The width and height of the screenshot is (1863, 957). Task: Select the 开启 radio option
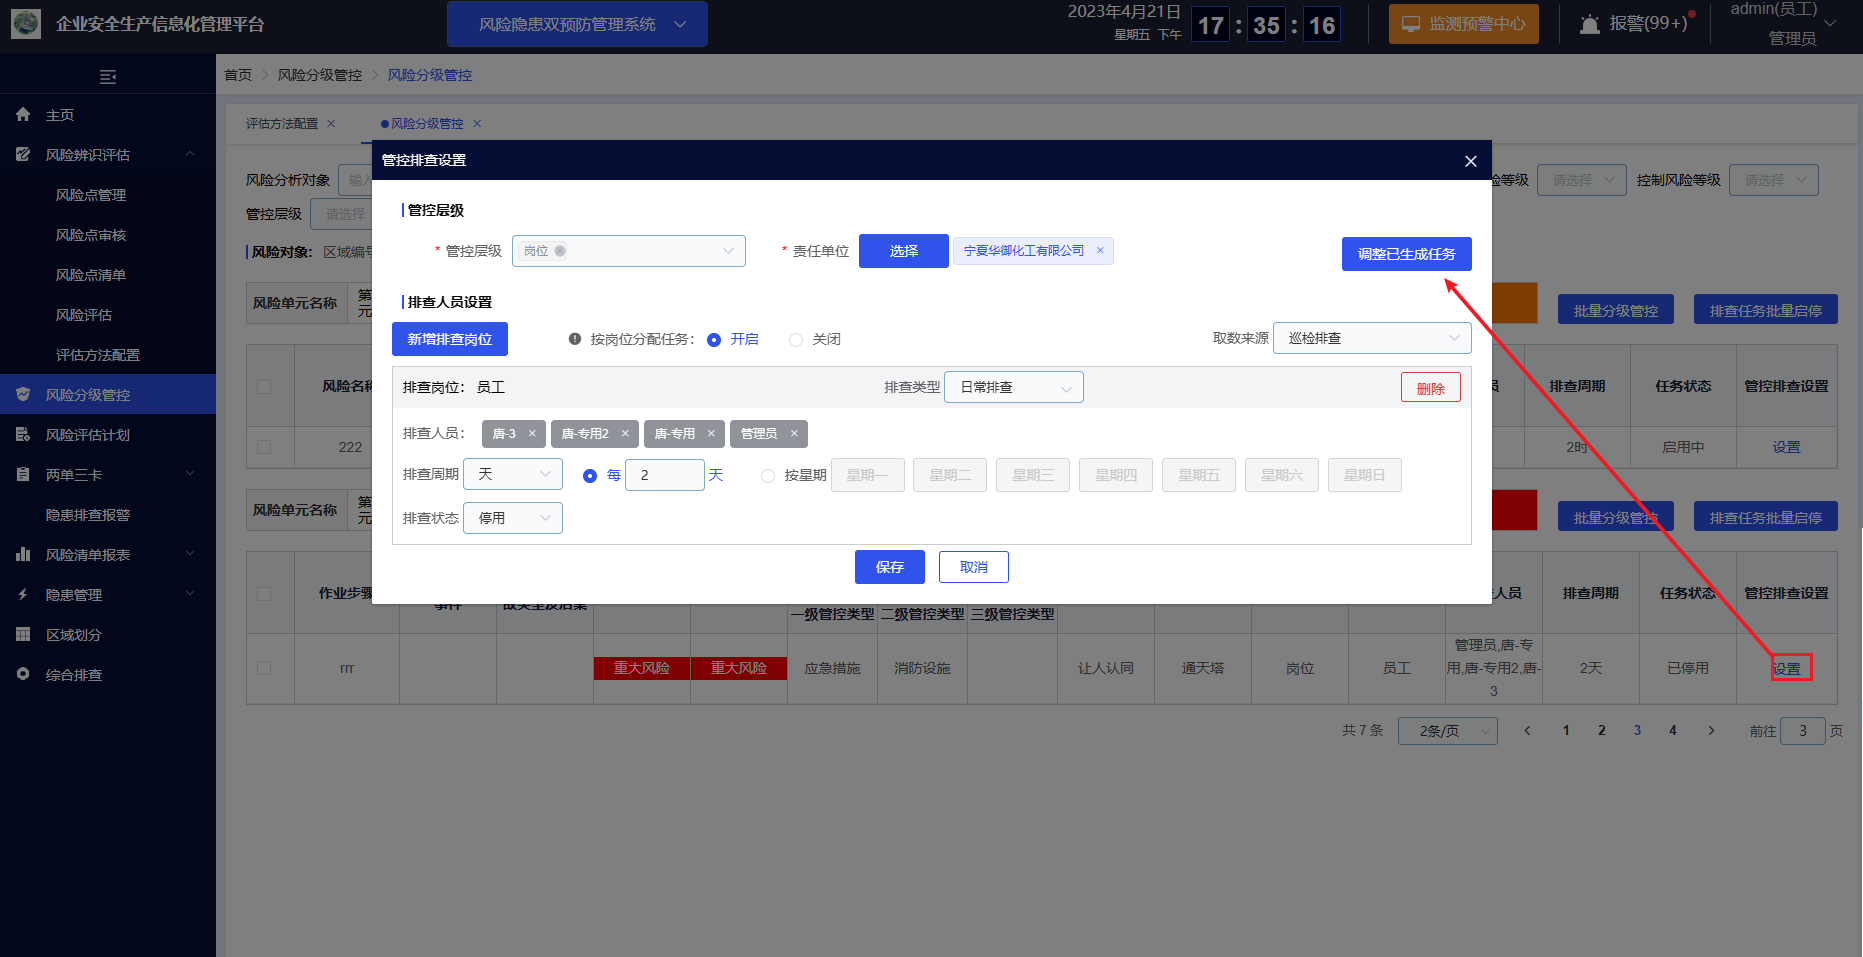click(x=714, y=340)
